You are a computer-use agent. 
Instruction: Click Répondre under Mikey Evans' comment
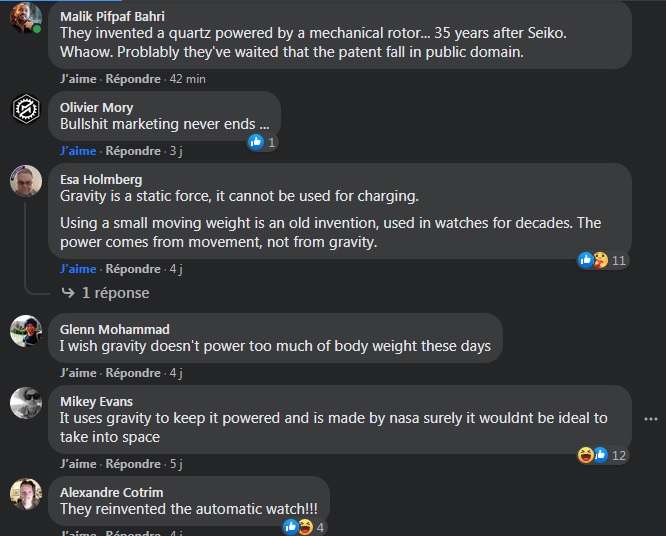(x=133, y=464)
